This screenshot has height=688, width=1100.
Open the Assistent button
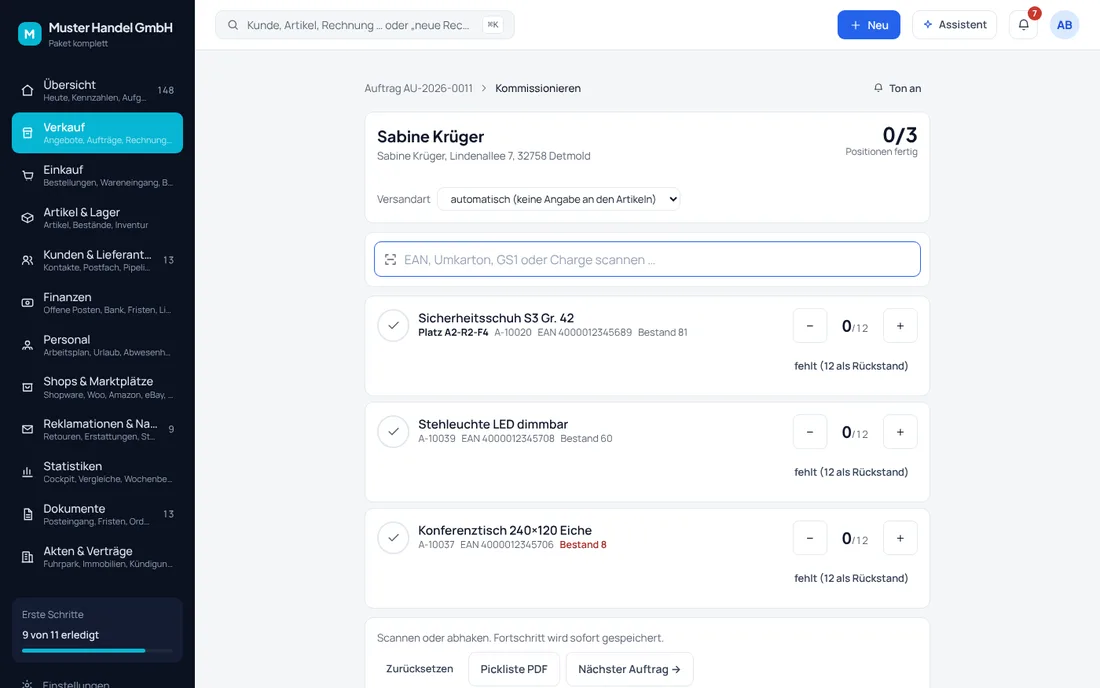[x=954, y=25]
